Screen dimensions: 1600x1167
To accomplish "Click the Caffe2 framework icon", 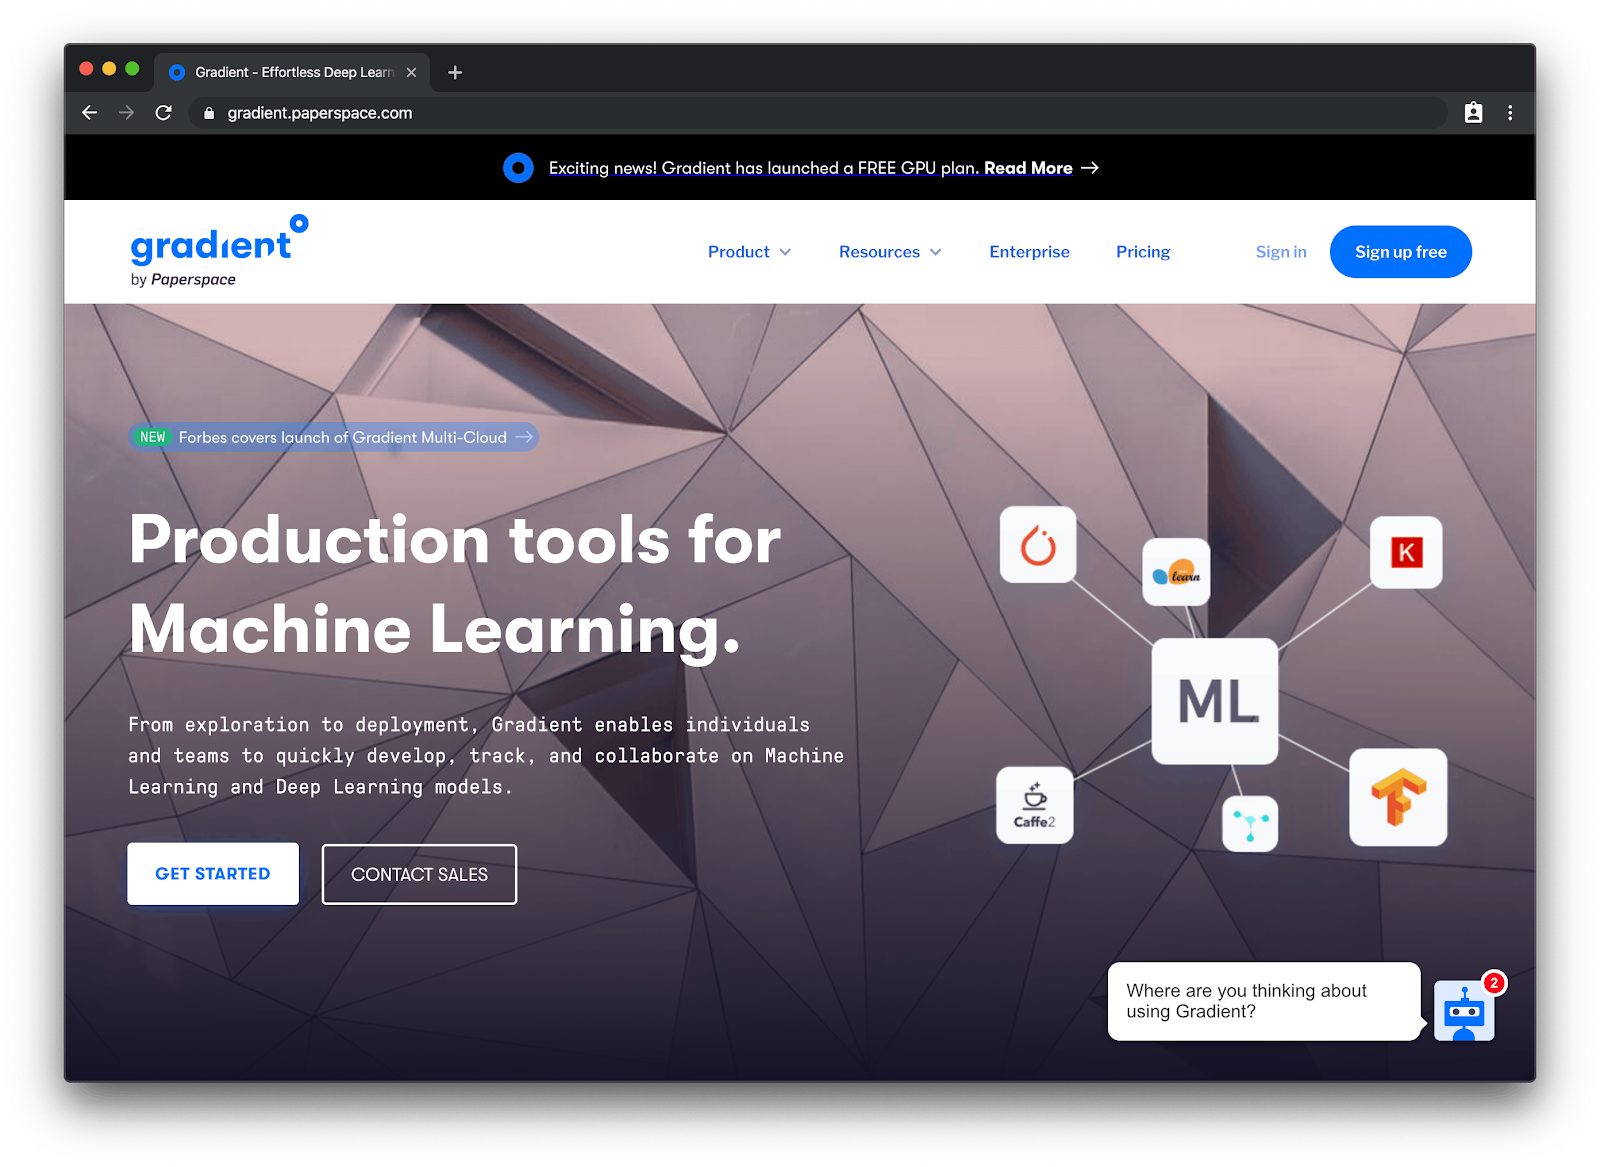I will [1035, 805].
